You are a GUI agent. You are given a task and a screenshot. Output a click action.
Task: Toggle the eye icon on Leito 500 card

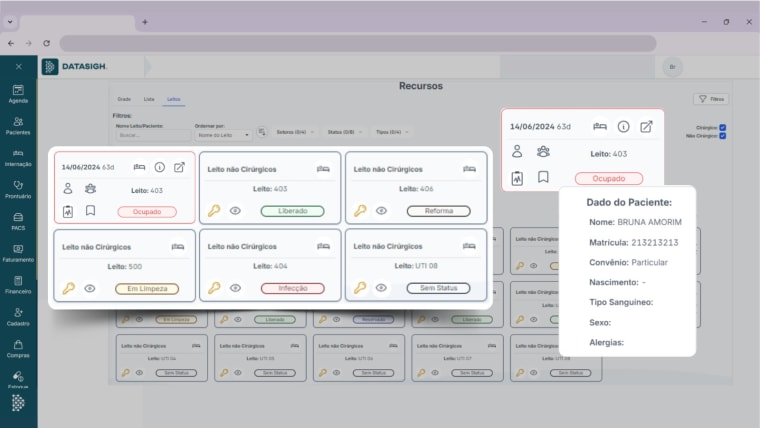(90, 288)
